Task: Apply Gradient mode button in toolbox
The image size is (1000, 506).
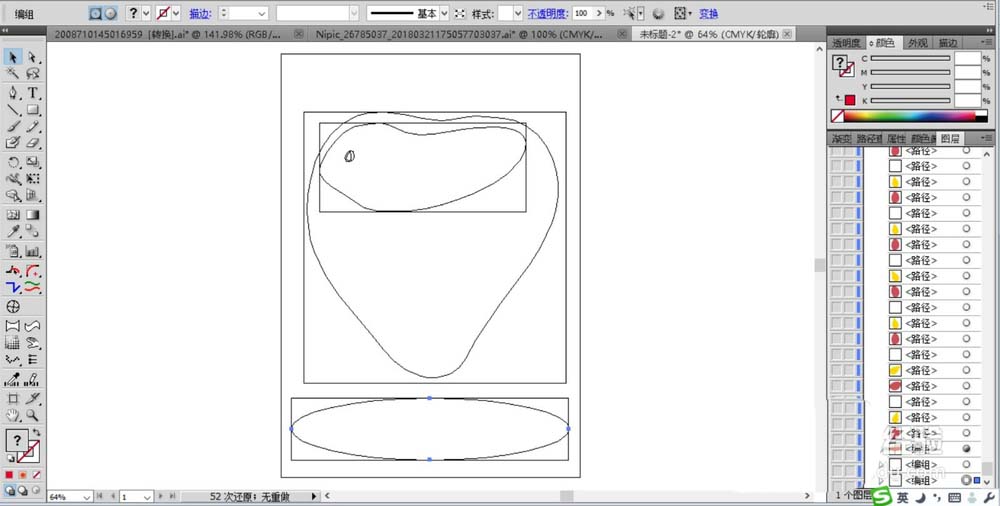Action: (x=23, y=475)
